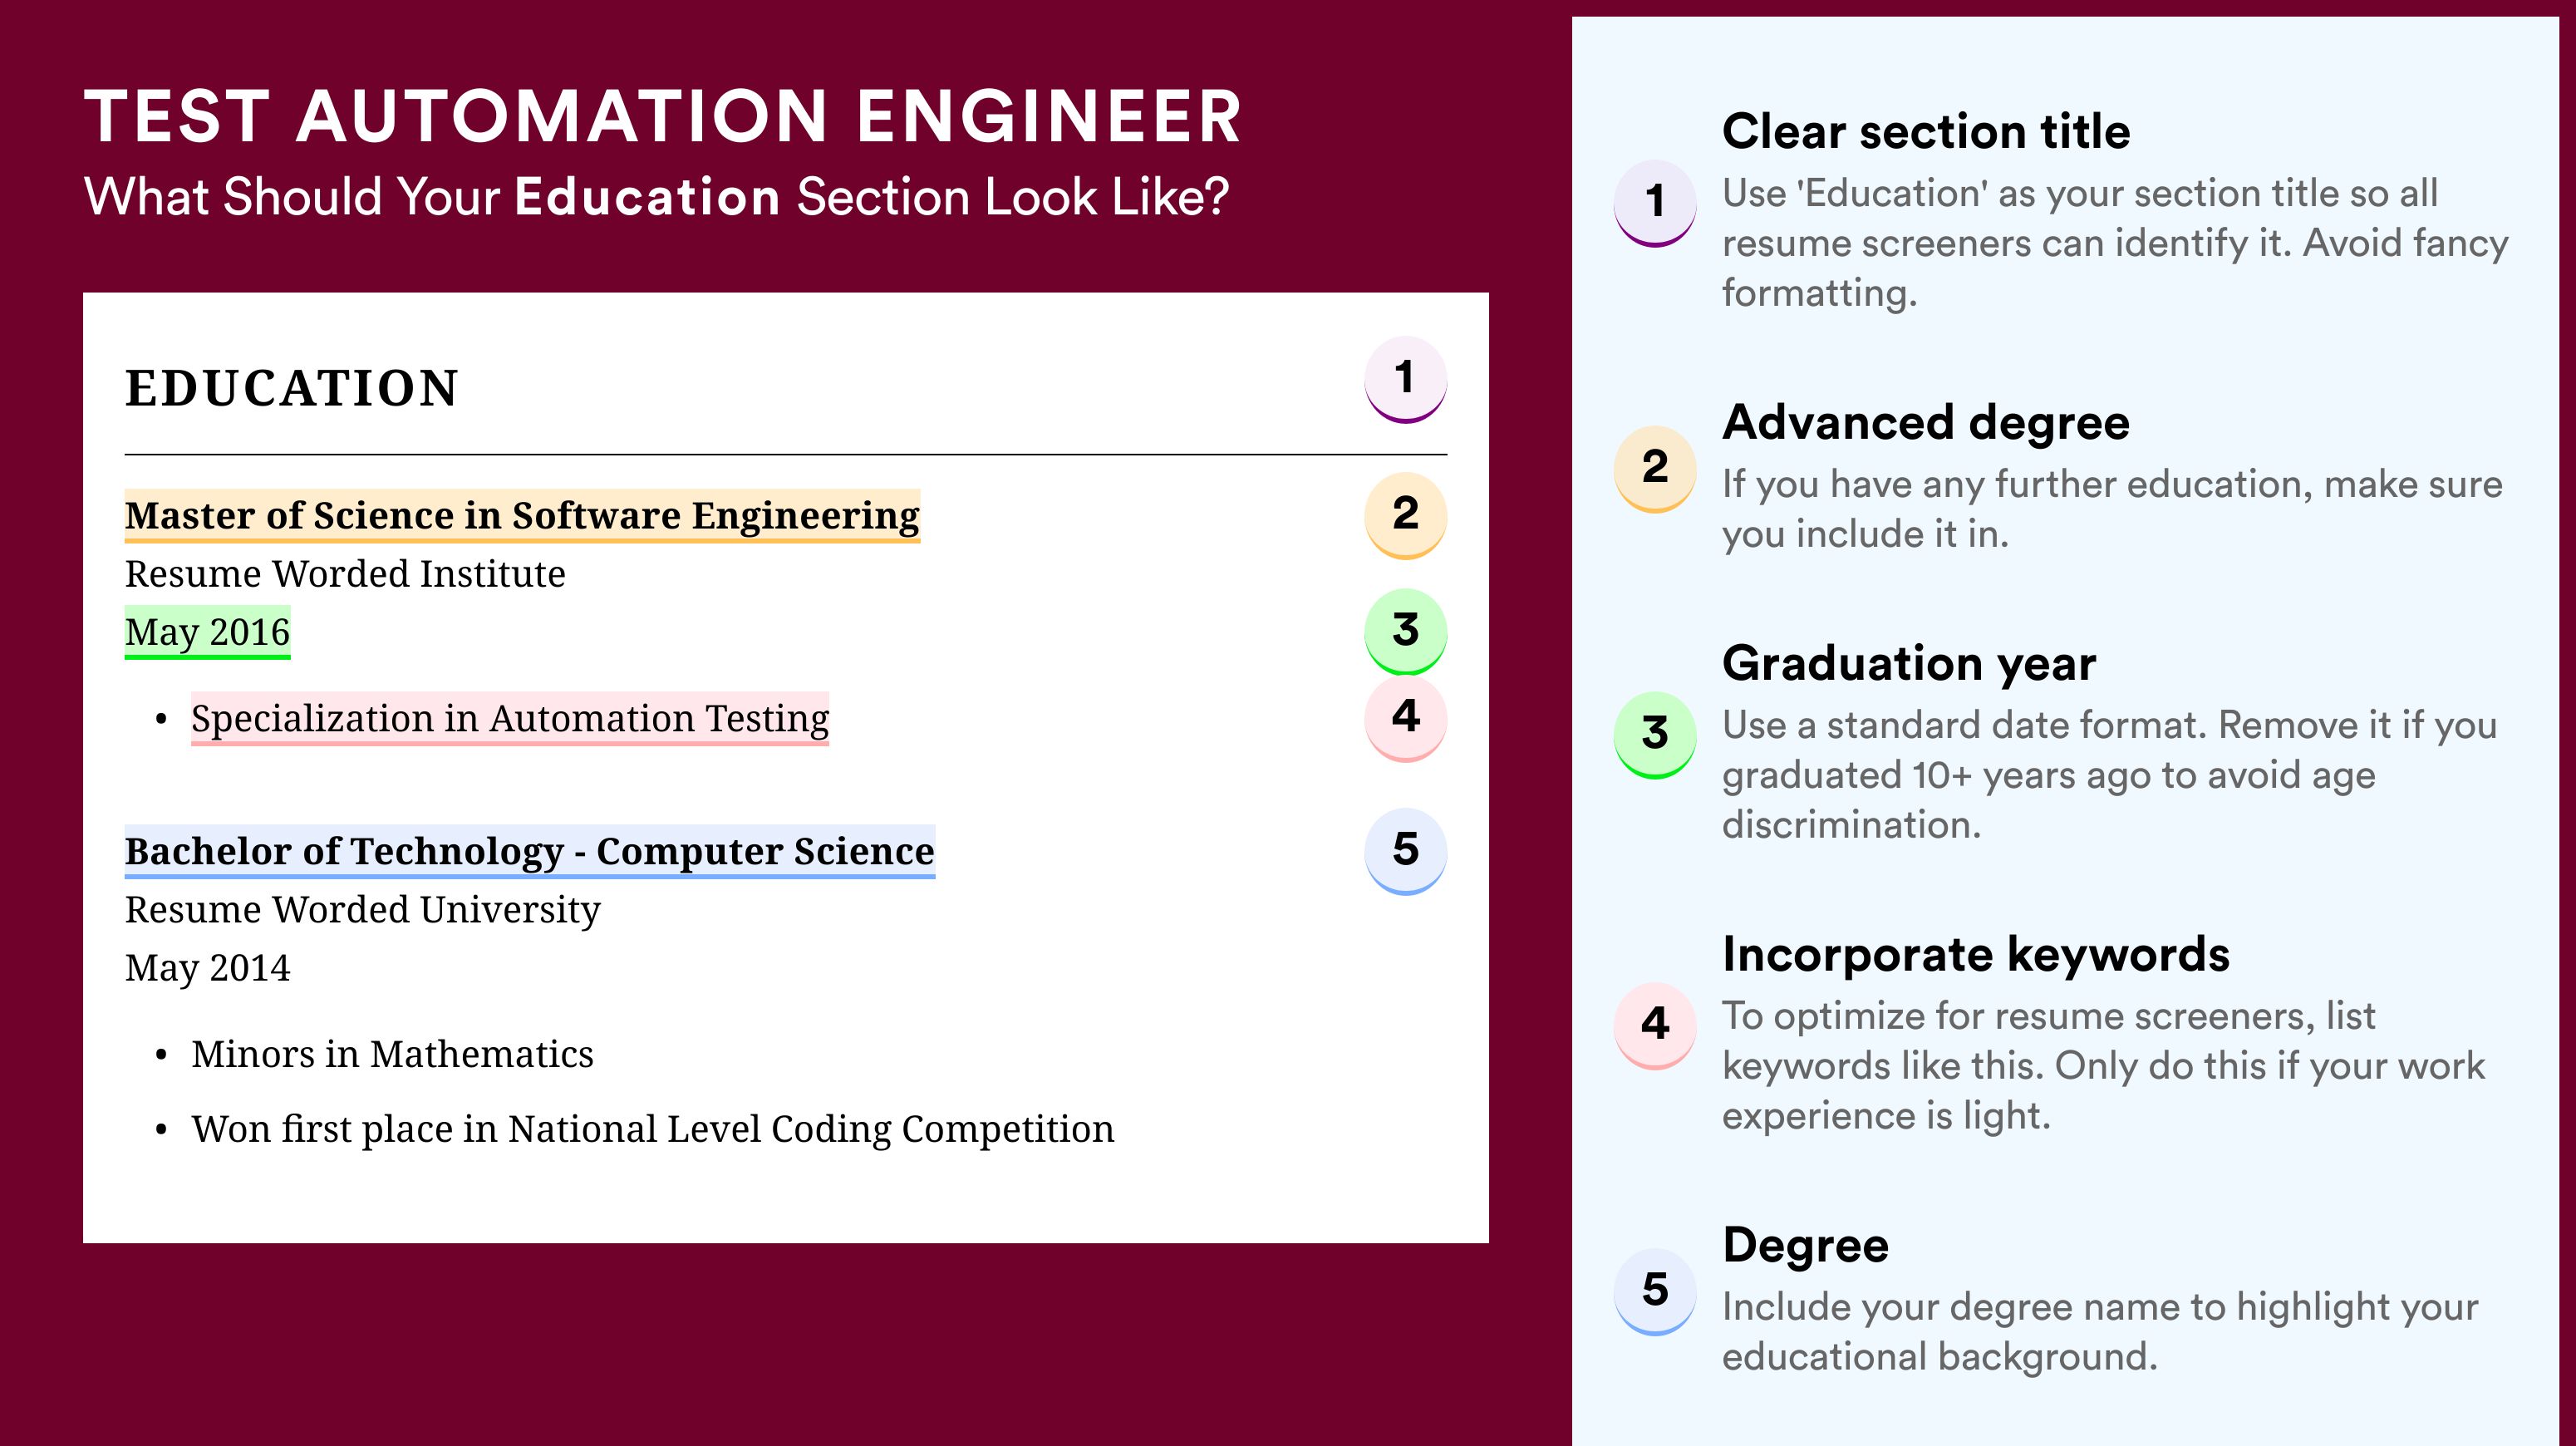Click the Won first place in National Level bullet
Image resolution: width=2576 pixels, height=1446 pixels.
tap(653, 1129)
